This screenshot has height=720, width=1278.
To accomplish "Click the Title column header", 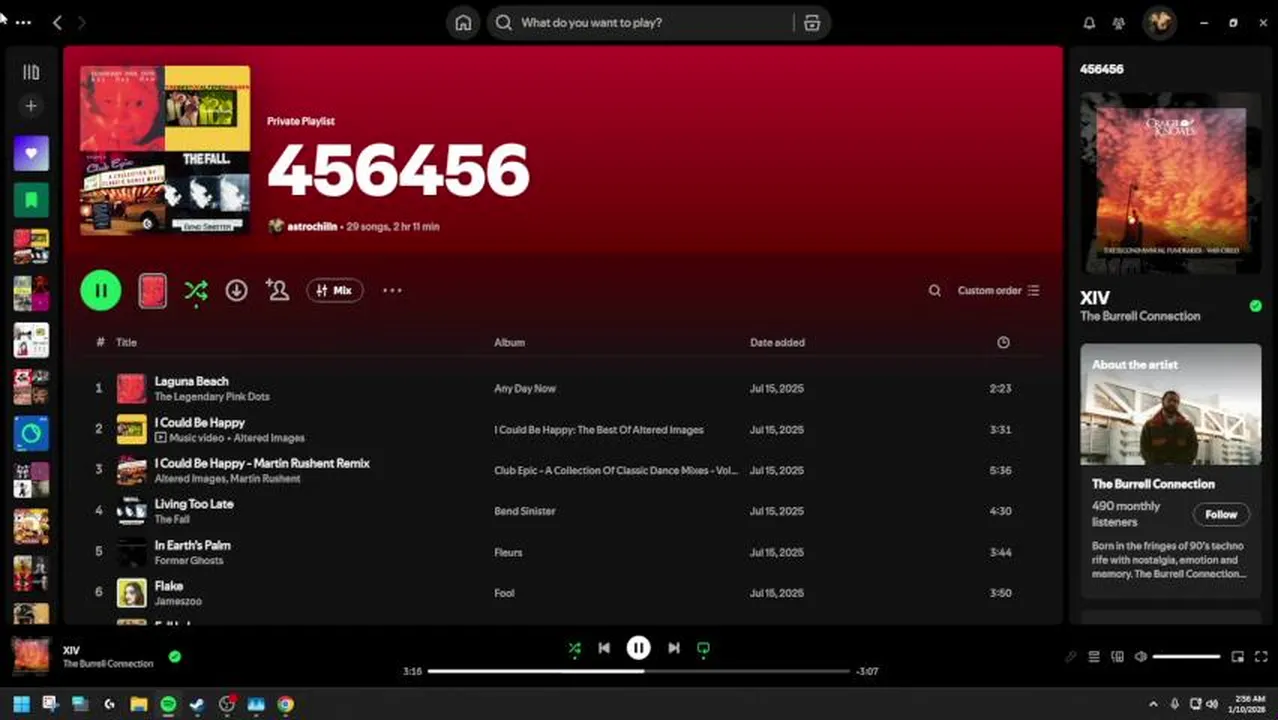I will pos(126,342).
